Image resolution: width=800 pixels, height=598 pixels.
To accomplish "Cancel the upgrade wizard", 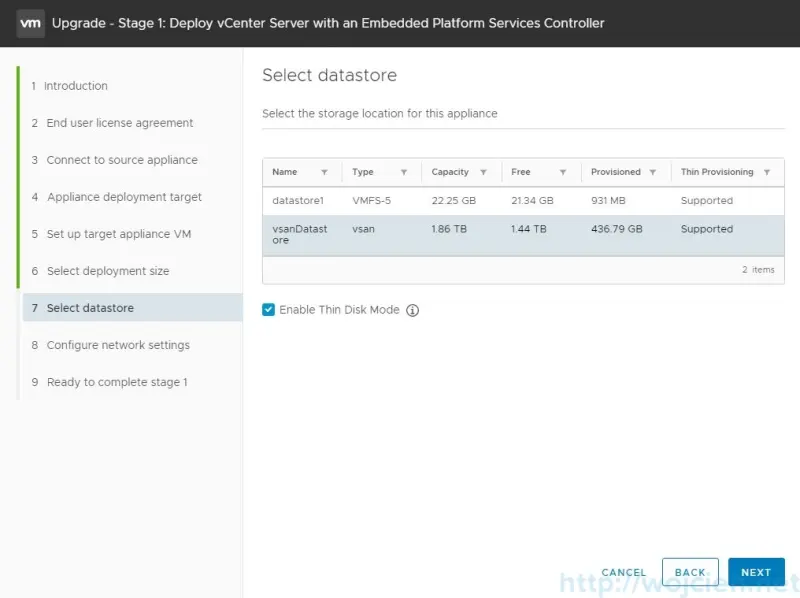I will pyautogui.click(x=624, y=572).
